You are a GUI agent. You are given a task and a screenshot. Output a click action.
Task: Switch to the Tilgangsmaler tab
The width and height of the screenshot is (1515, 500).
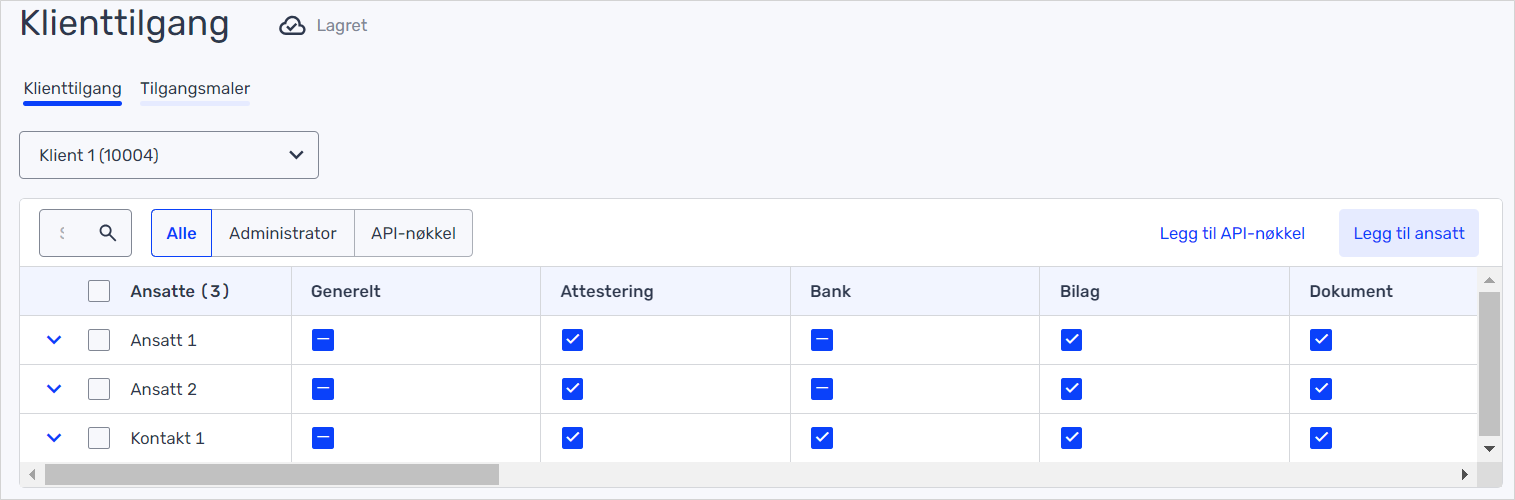coord(195,89)
